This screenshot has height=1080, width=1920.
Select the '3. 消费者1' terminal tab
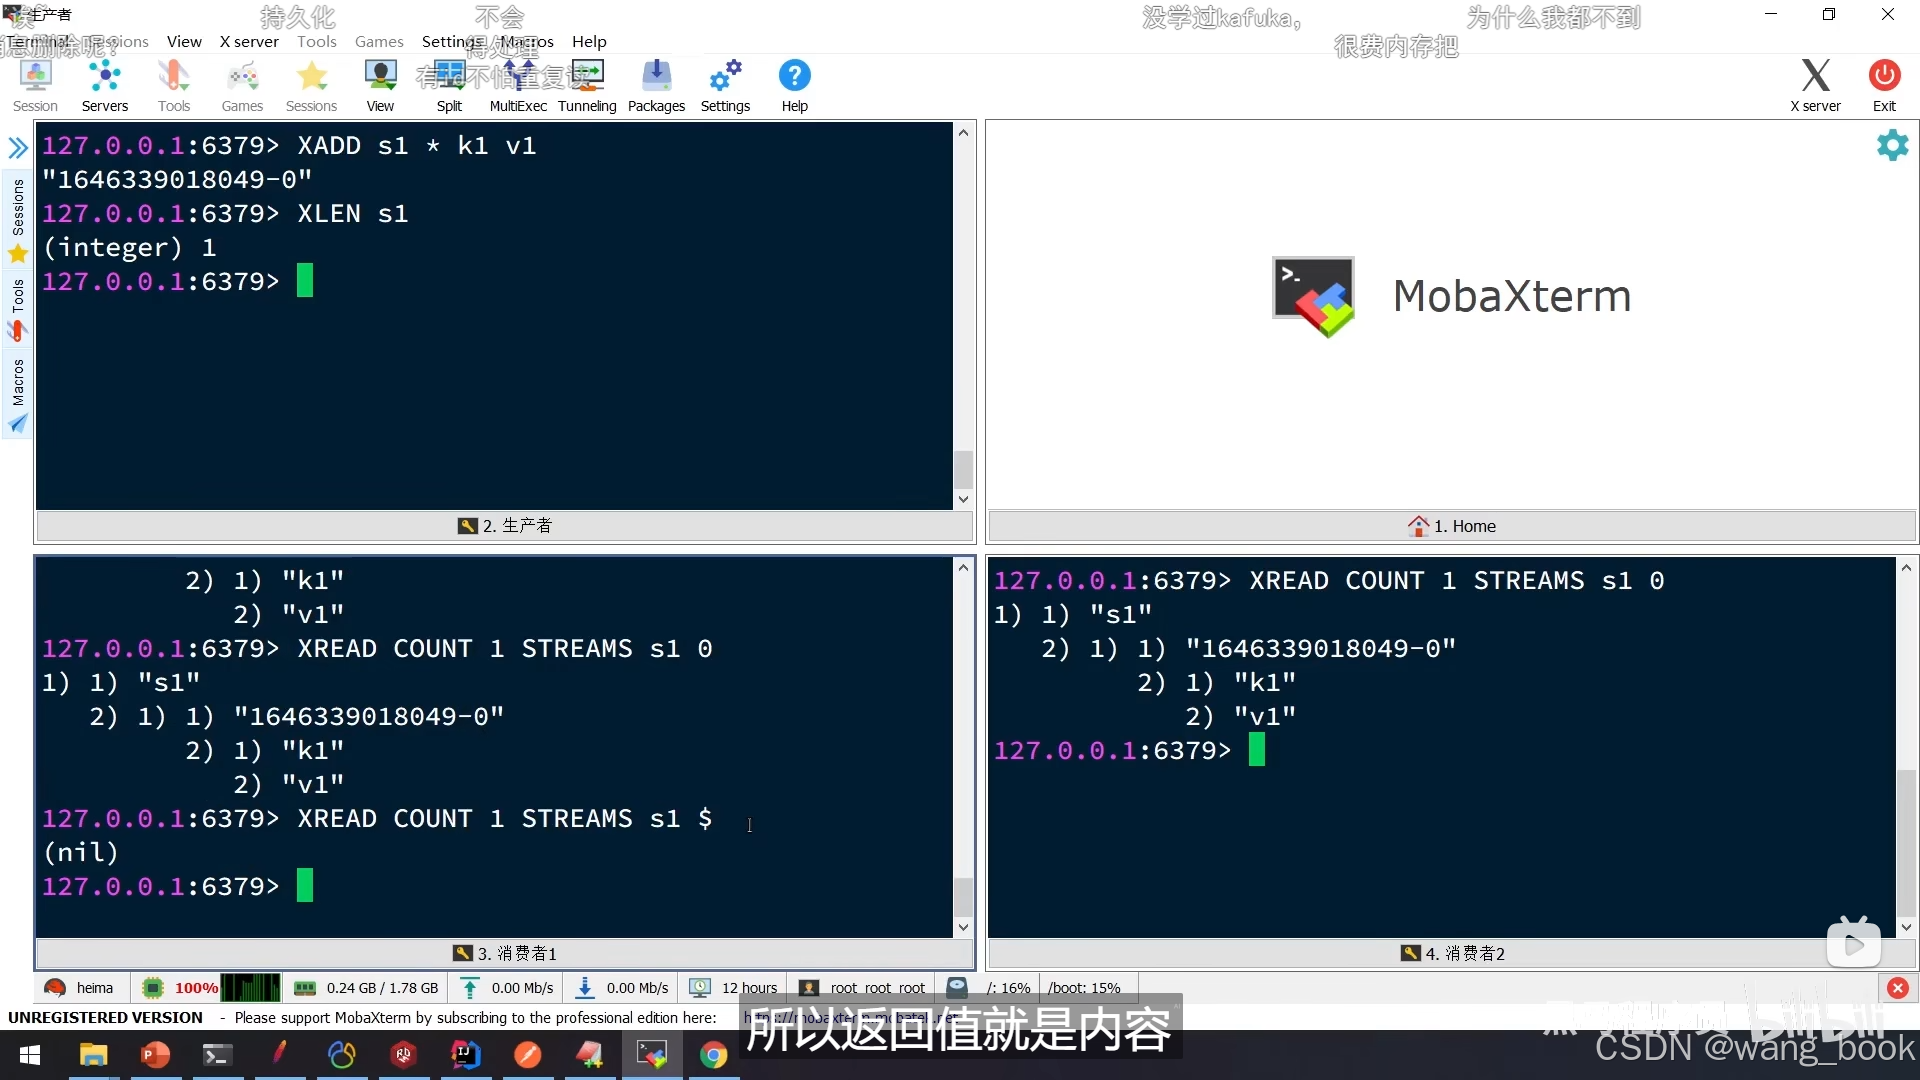(505, 953)
